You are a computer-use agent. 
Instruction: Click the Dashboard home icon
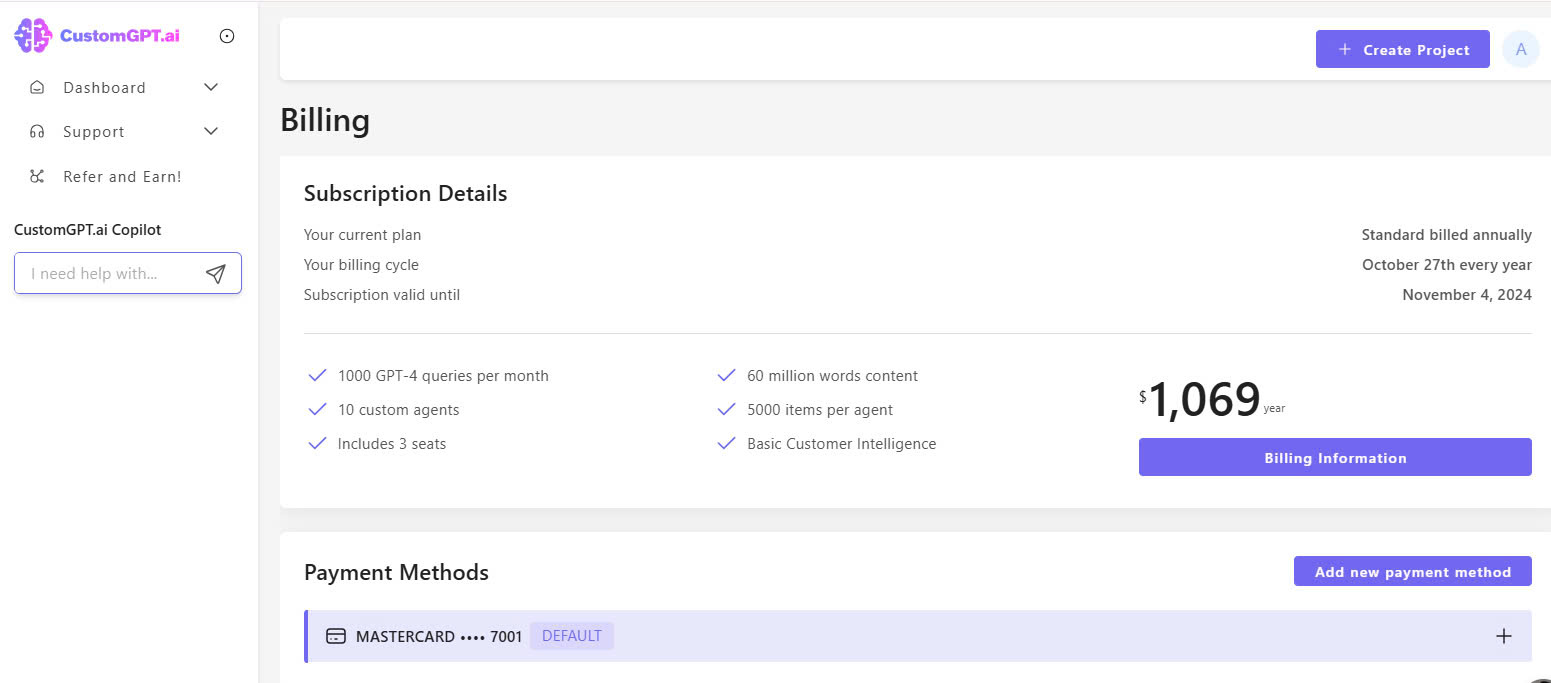click(x=37, y=88)
